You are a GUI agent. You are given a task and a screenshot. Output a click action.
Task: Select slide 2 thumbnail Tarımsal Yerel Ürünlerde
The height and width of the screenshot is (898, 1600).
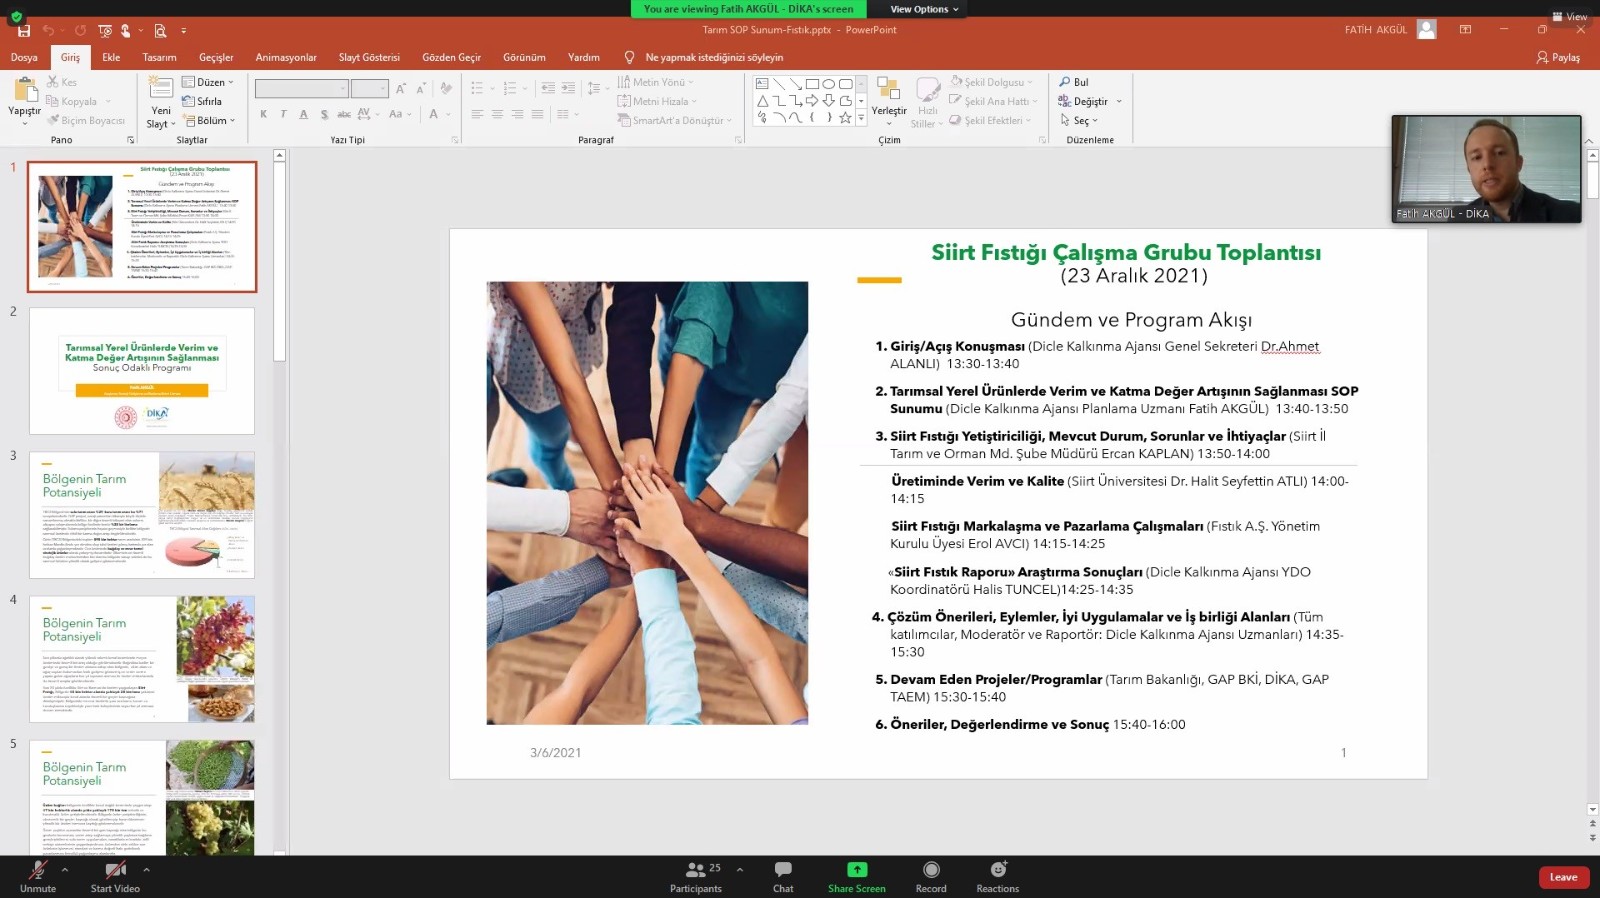click(x=142, y=371)
